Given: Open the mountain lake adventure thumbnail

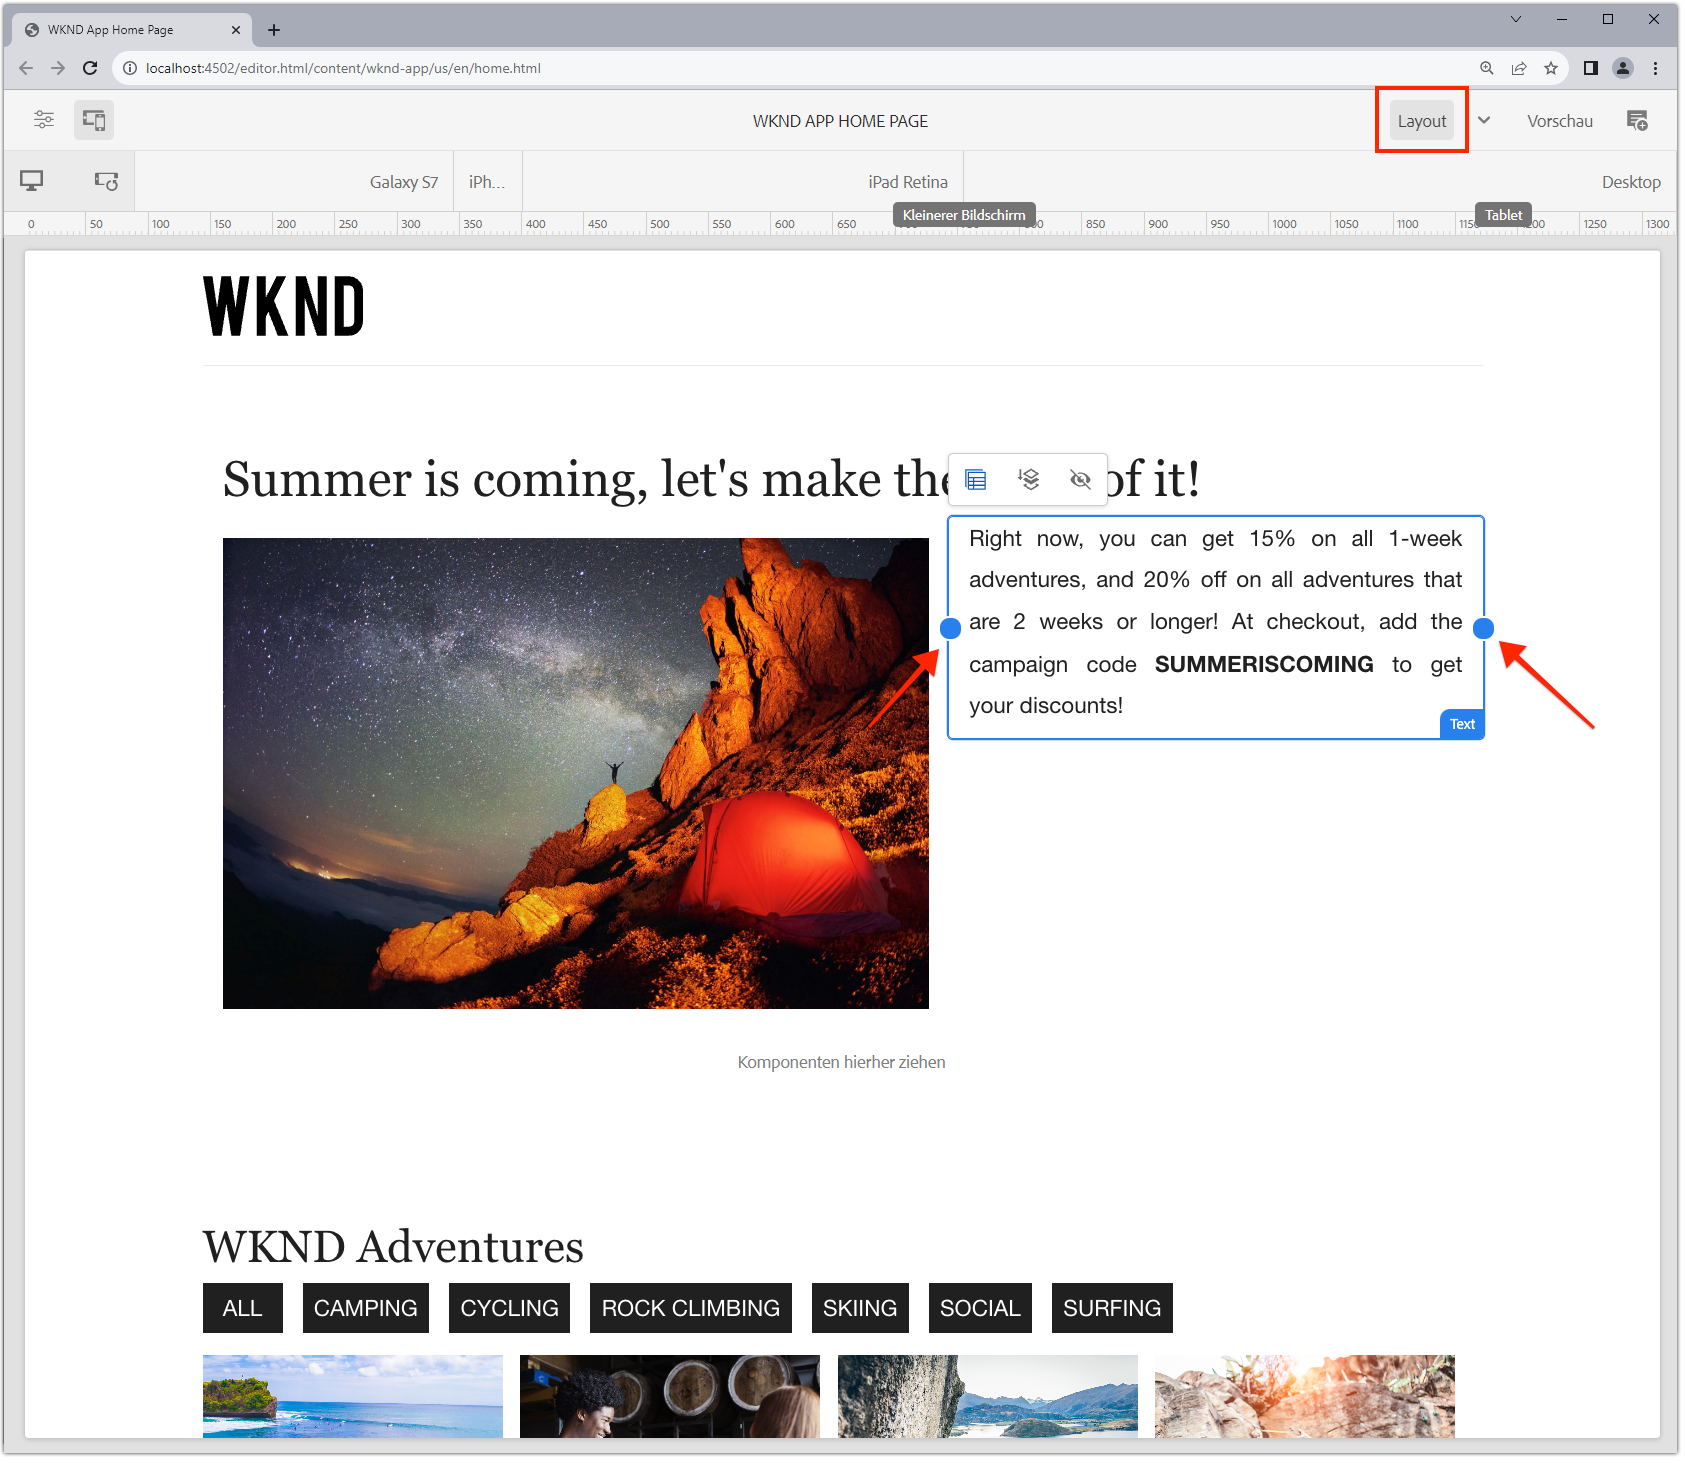Looking at the screenshot, I should pos(988,1396).
